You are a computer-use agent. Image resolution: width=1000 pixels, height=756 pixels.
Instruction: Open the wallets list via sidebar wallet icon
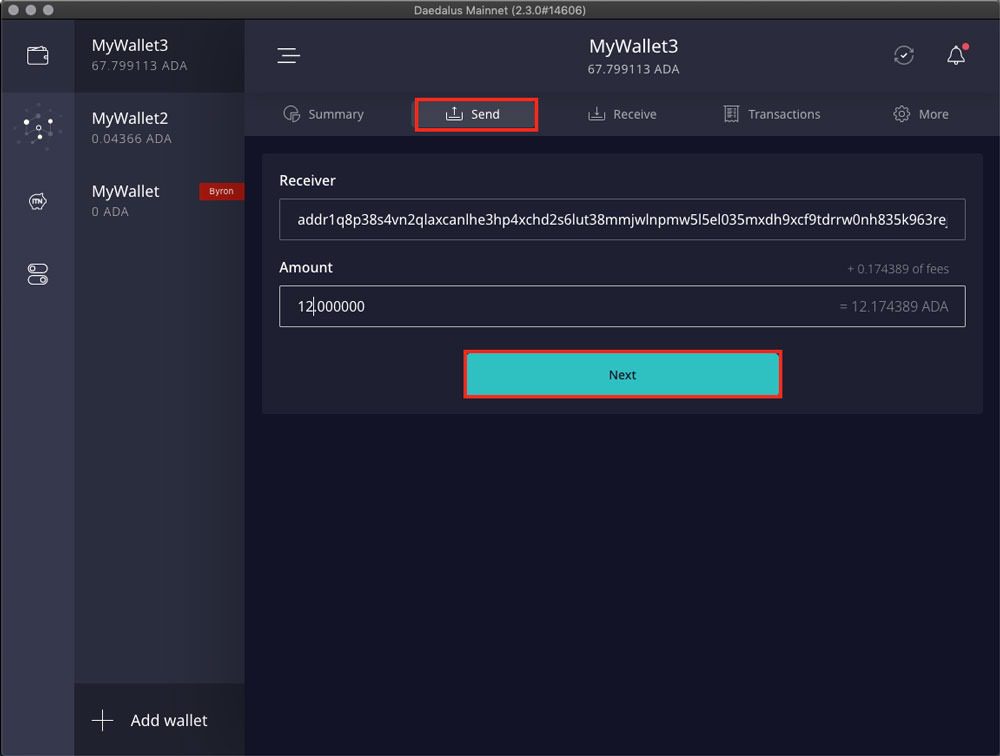pos(37,55)
